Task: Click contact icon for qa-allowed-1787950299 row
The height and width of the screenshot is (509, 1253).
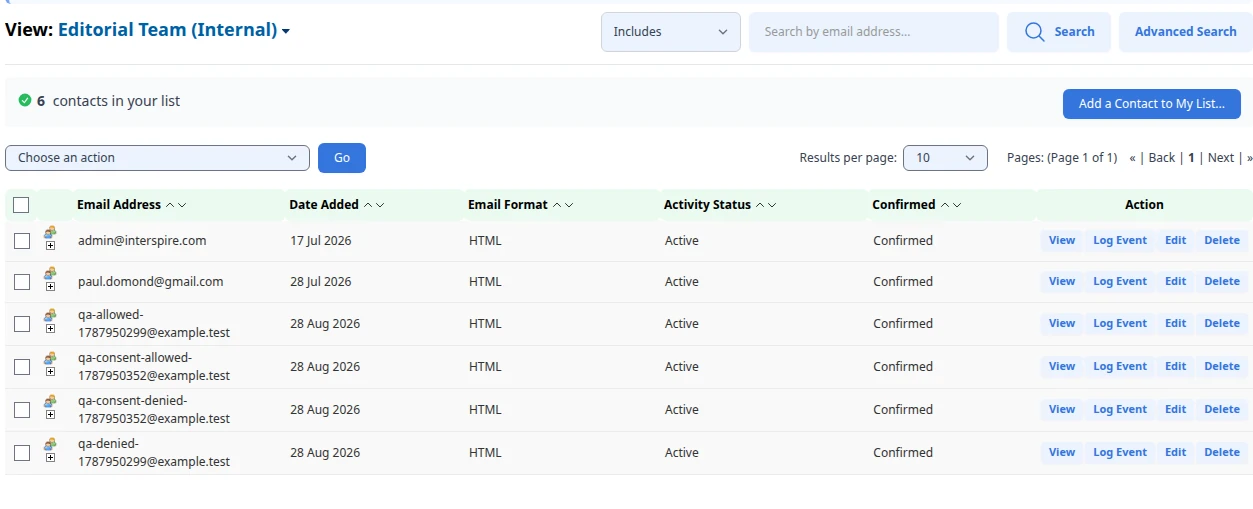Action: click(x=50, y=315)
